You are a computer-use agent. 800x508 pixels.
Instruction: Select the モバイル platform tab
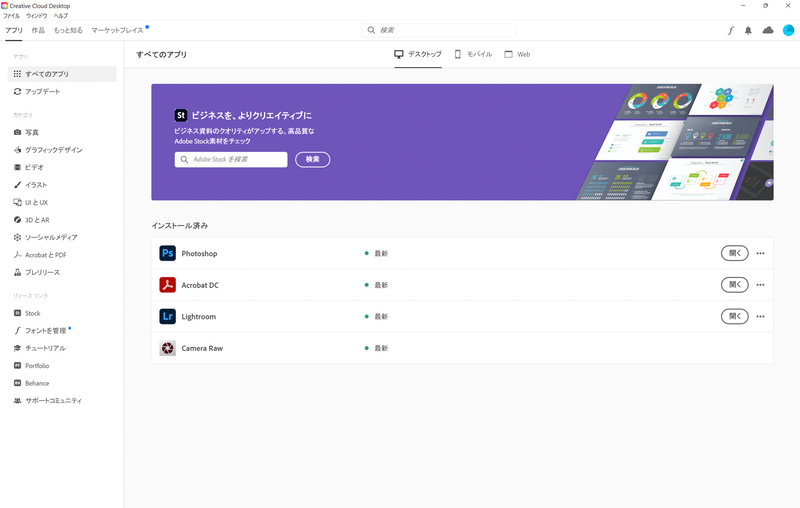click(x=473, y=54)
